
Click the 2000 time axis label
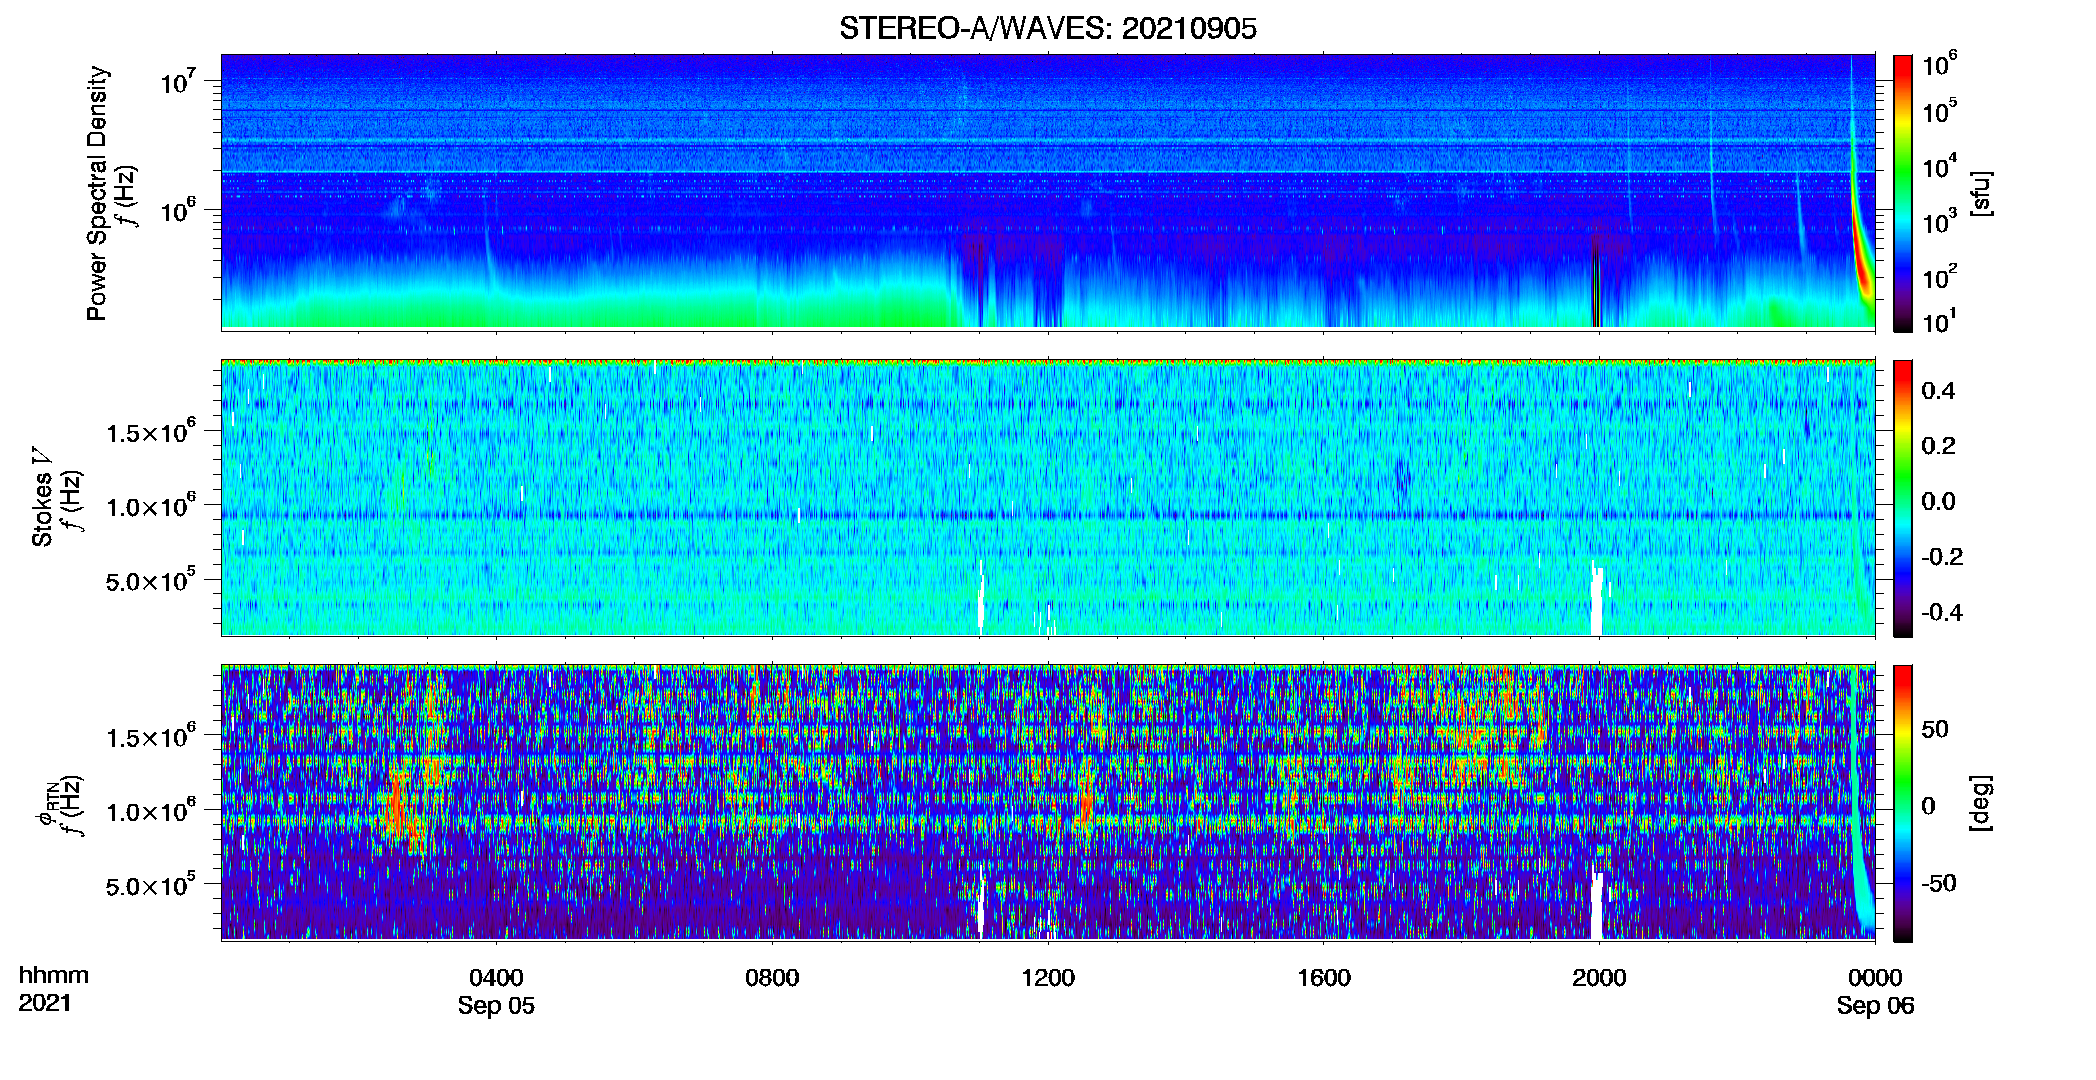pyautogui.click(x=1599, y=978)
